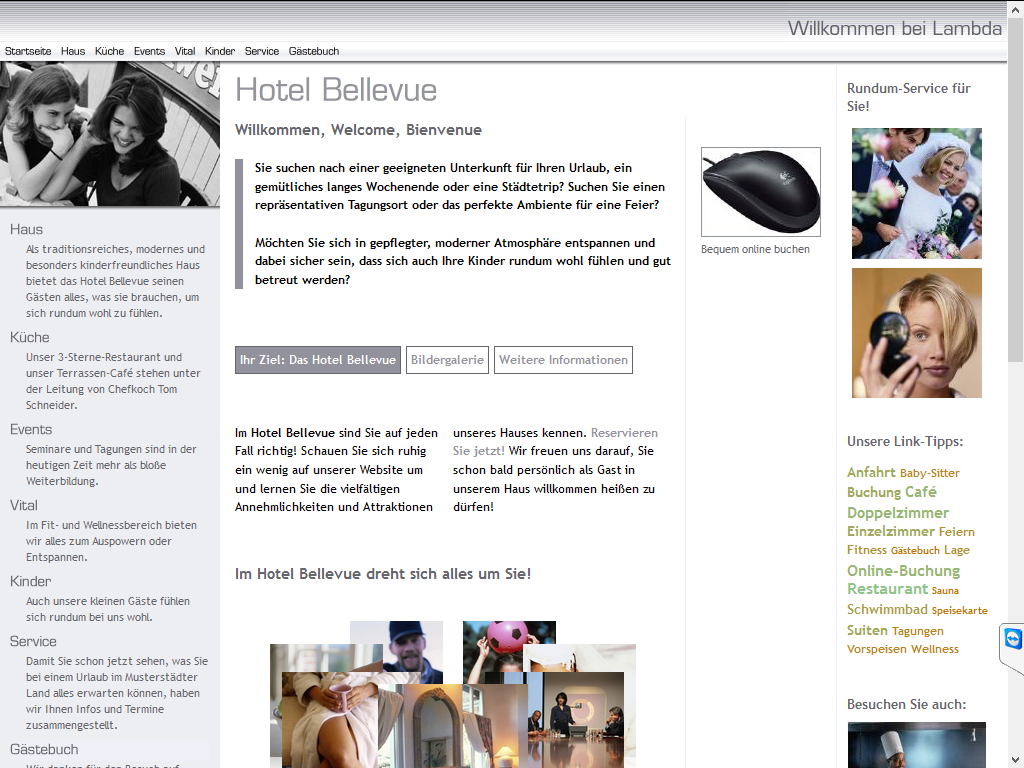This screenshot has width=1024, height=768.
Task: Click the Online-Buchung tag link
Action: tap(903, 571)
